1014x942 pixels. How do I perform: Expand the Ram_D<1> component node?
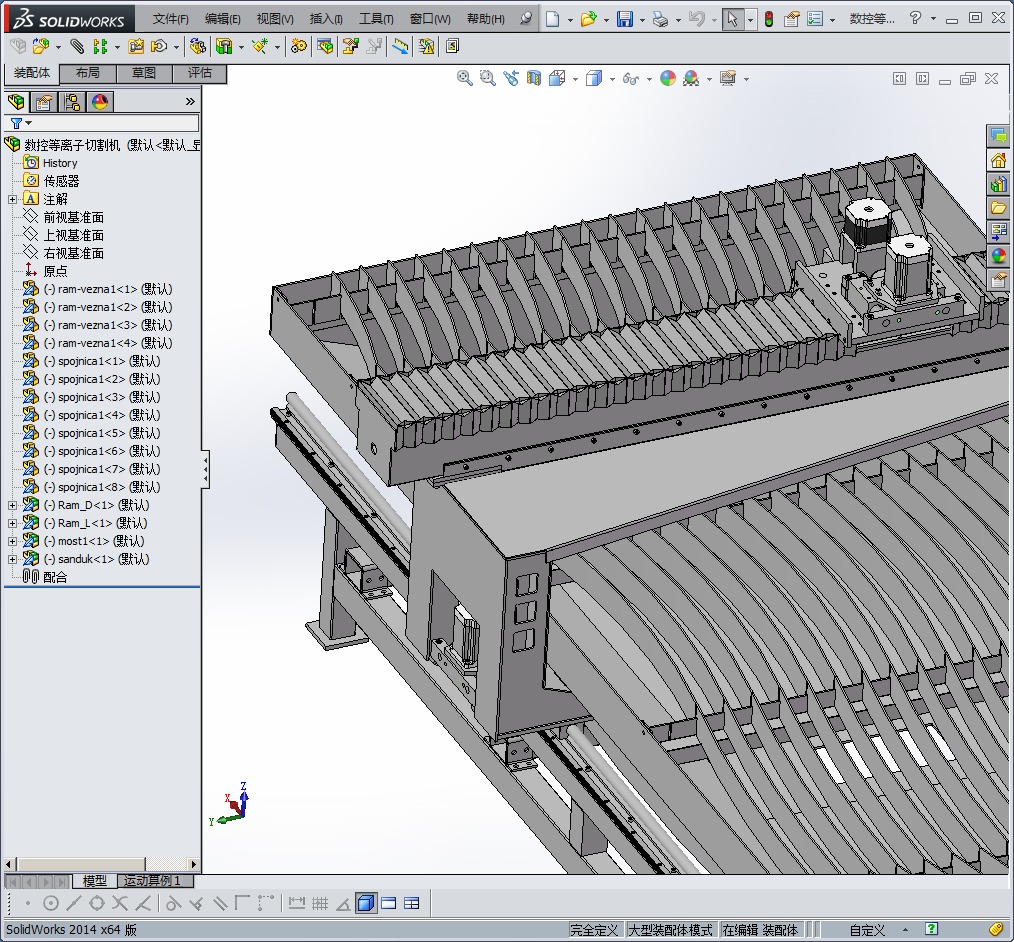click(12, 505)
